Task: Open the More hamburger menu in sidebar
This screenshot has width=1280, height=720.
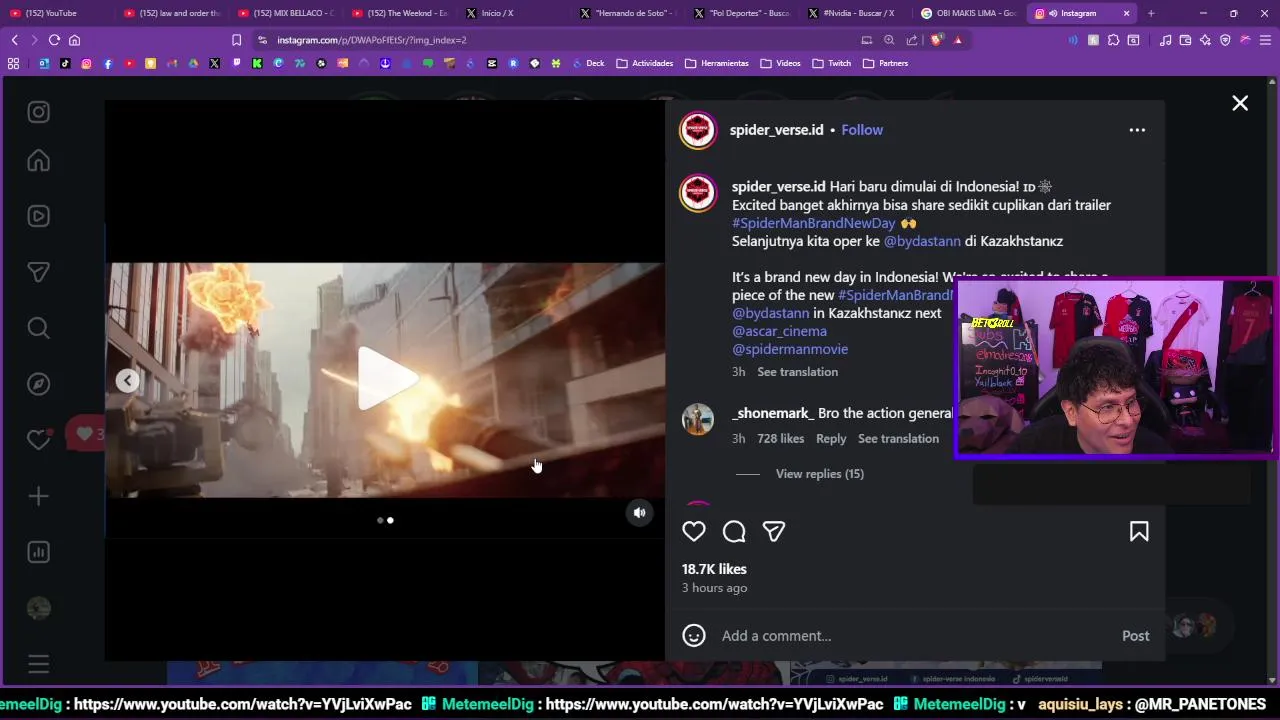Action: pyautogui.click(x=38, y=664)
